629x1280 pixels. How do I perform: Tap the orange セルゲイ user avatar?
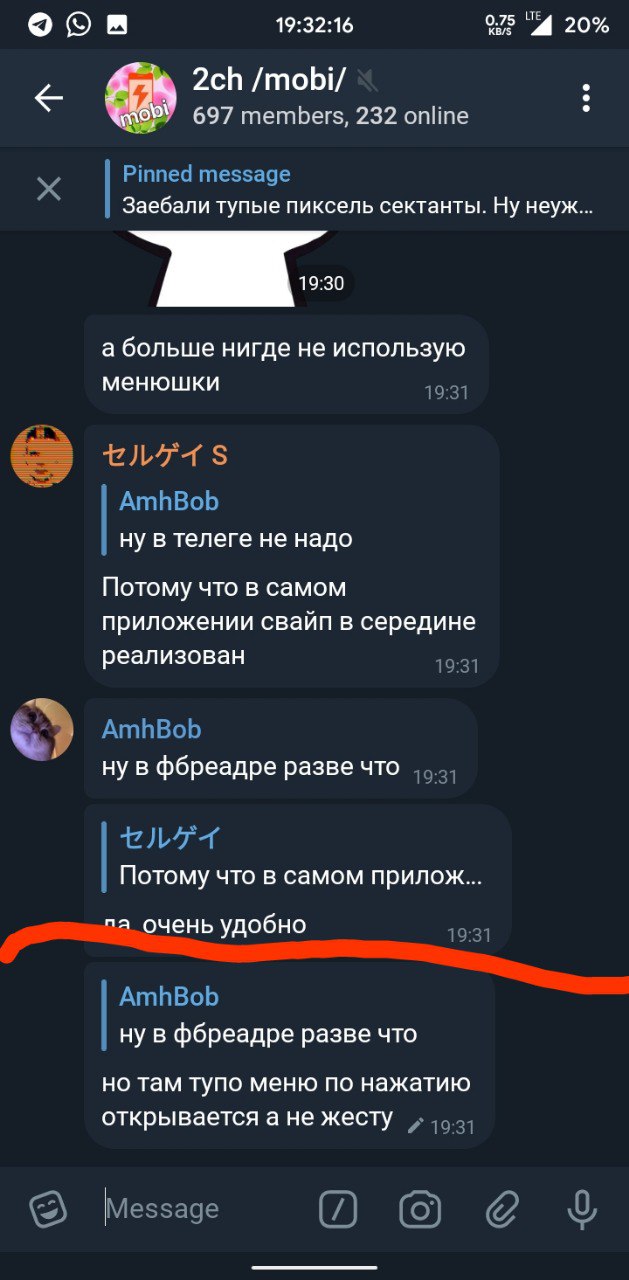click(x=42, y=456)
